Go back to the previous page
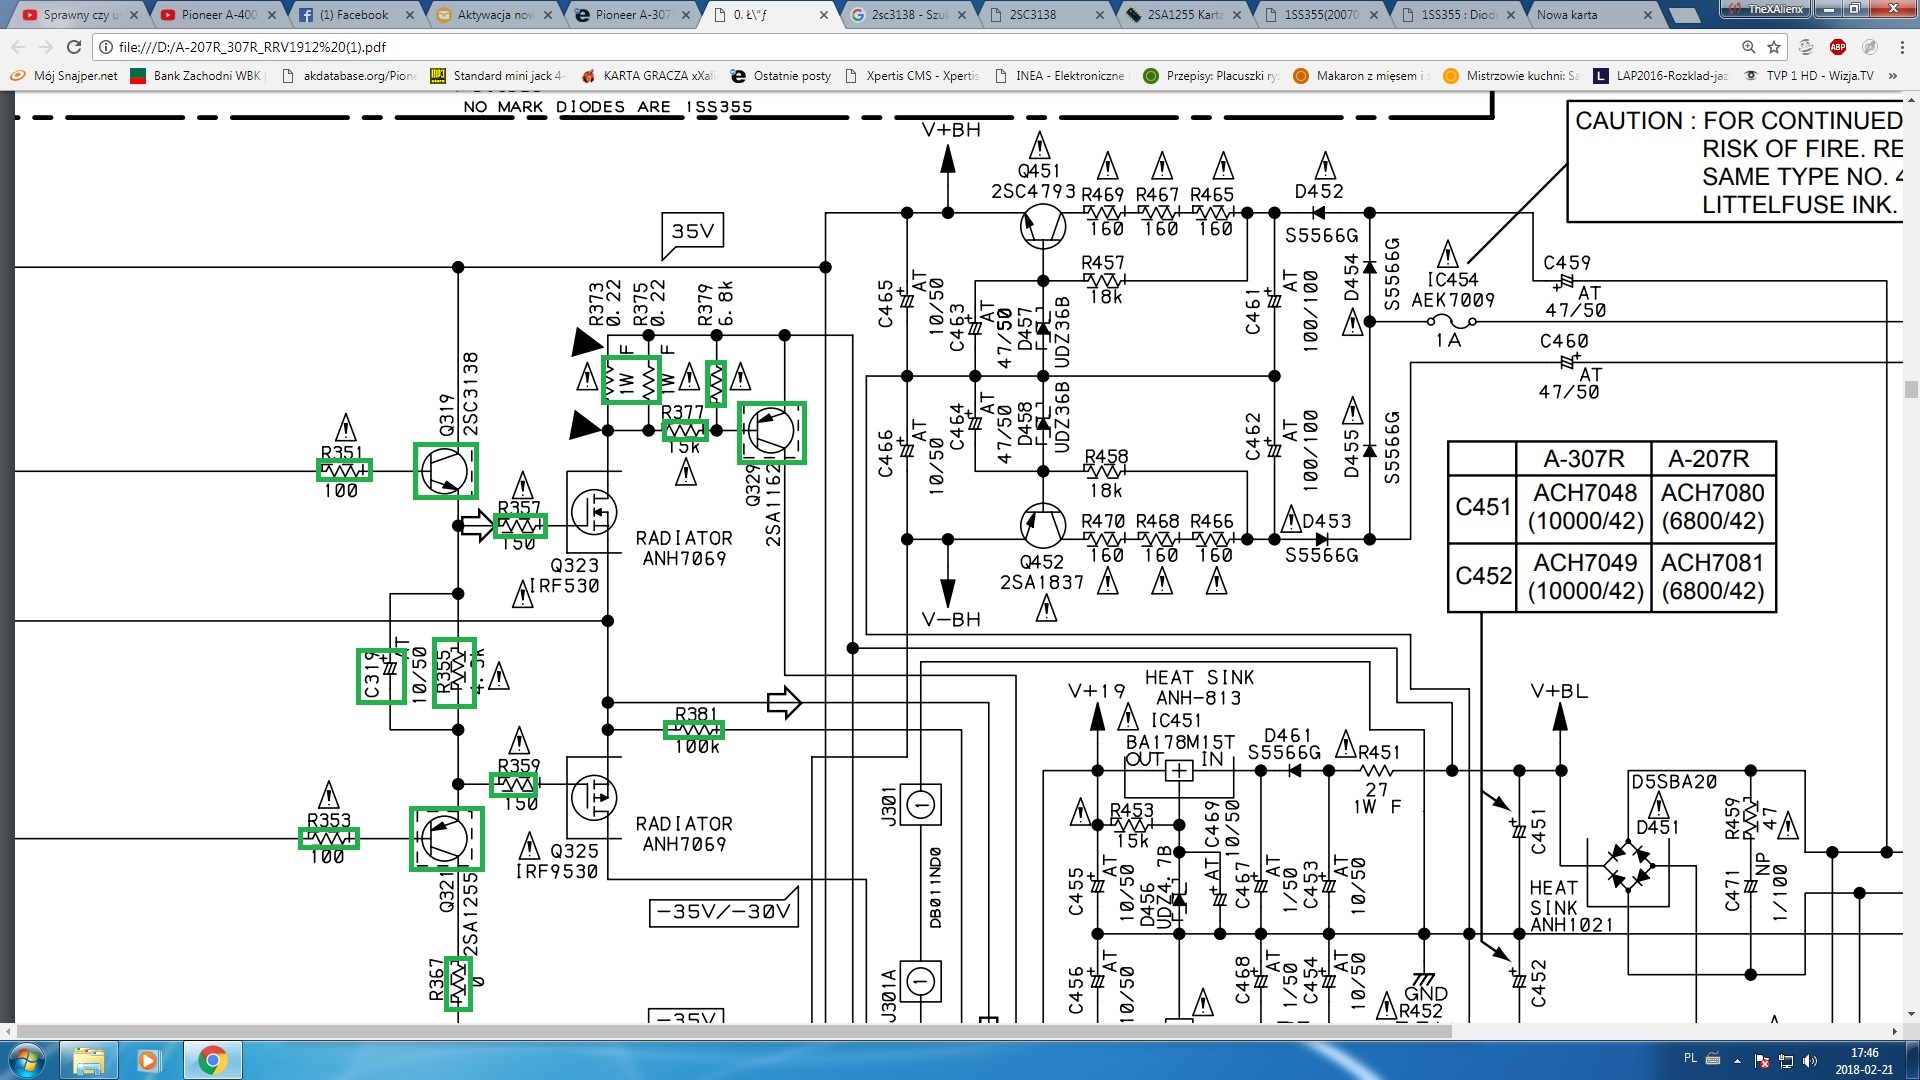The width and height of the screenshot is (1920, 1080). (18, 47)
